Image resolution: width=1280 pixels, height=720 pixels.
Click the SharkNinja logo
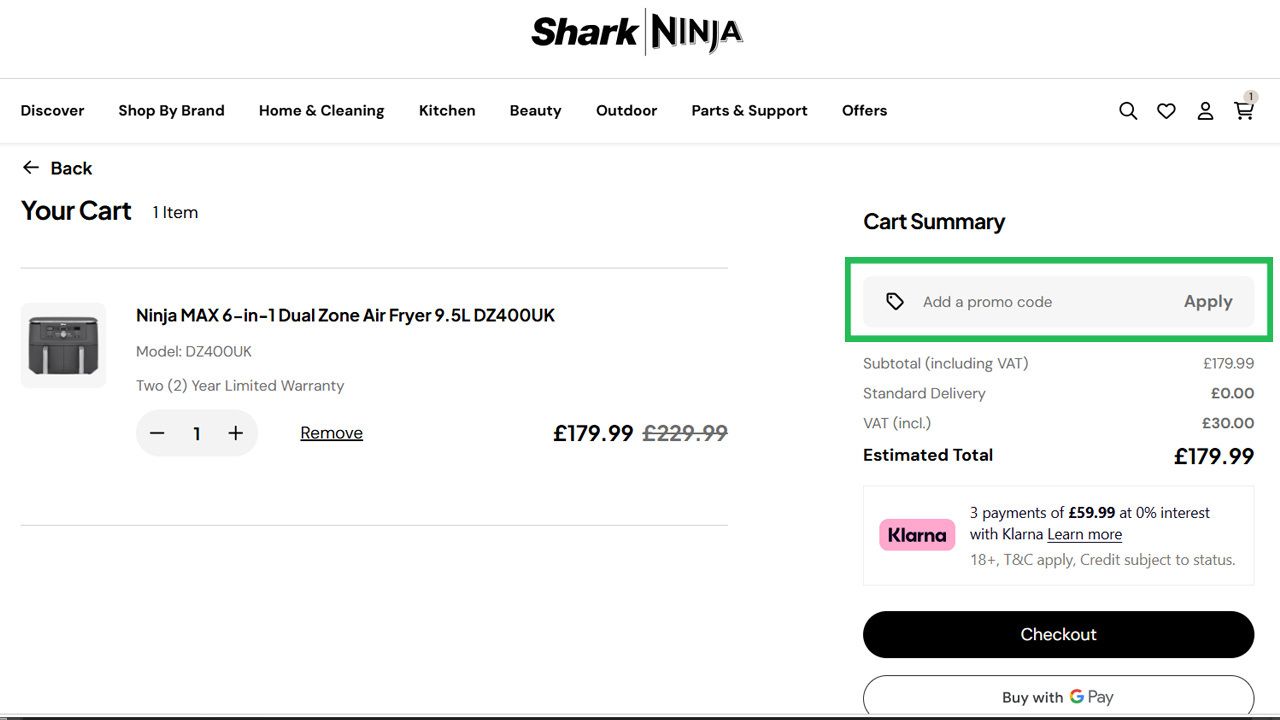pyautogui.click(x=637, y=32)
